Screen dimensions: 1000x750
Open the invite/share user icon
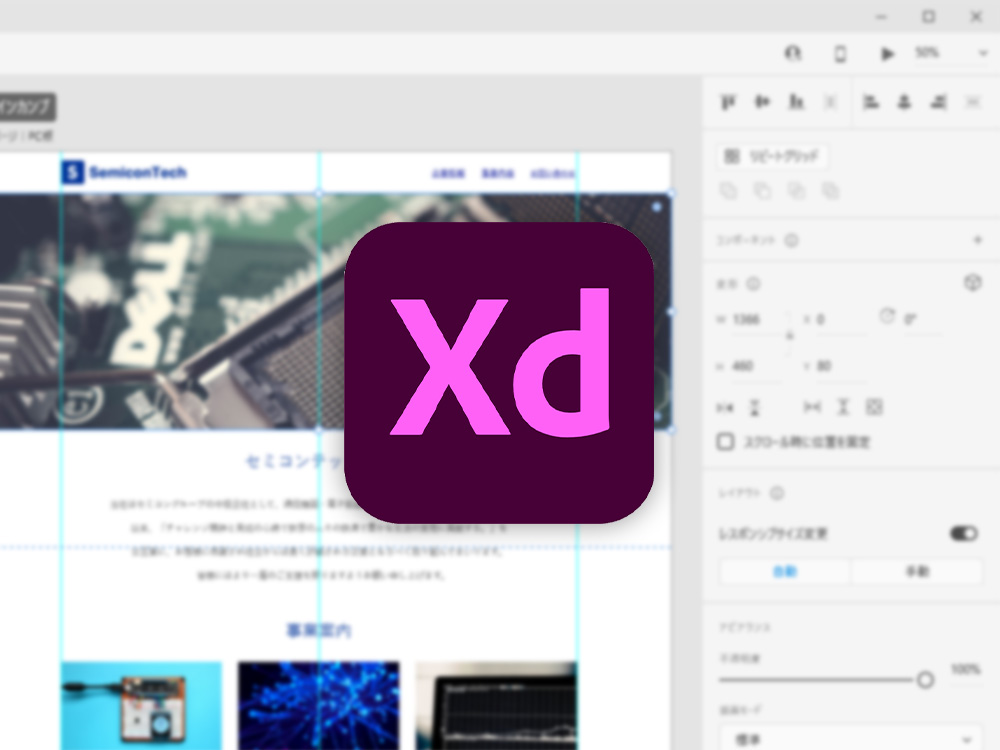tap(793, 54)
